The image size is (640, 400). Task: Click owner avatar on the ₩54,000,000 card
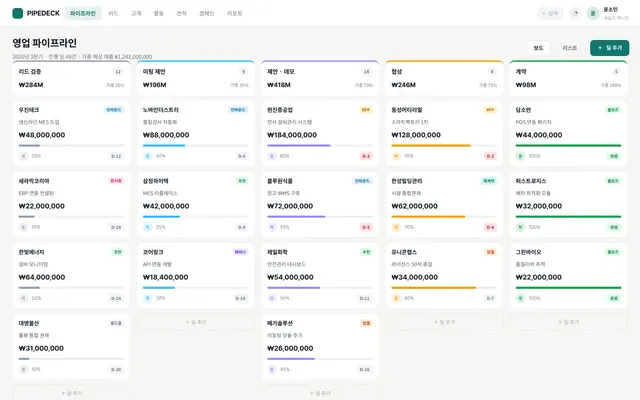(x=272, y=298)
